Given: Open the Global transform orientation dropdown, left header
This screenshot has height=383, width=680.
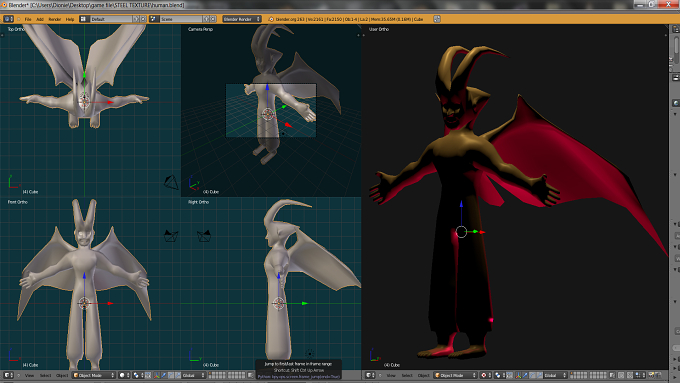Looking at the screenshot, I should 193,375.
